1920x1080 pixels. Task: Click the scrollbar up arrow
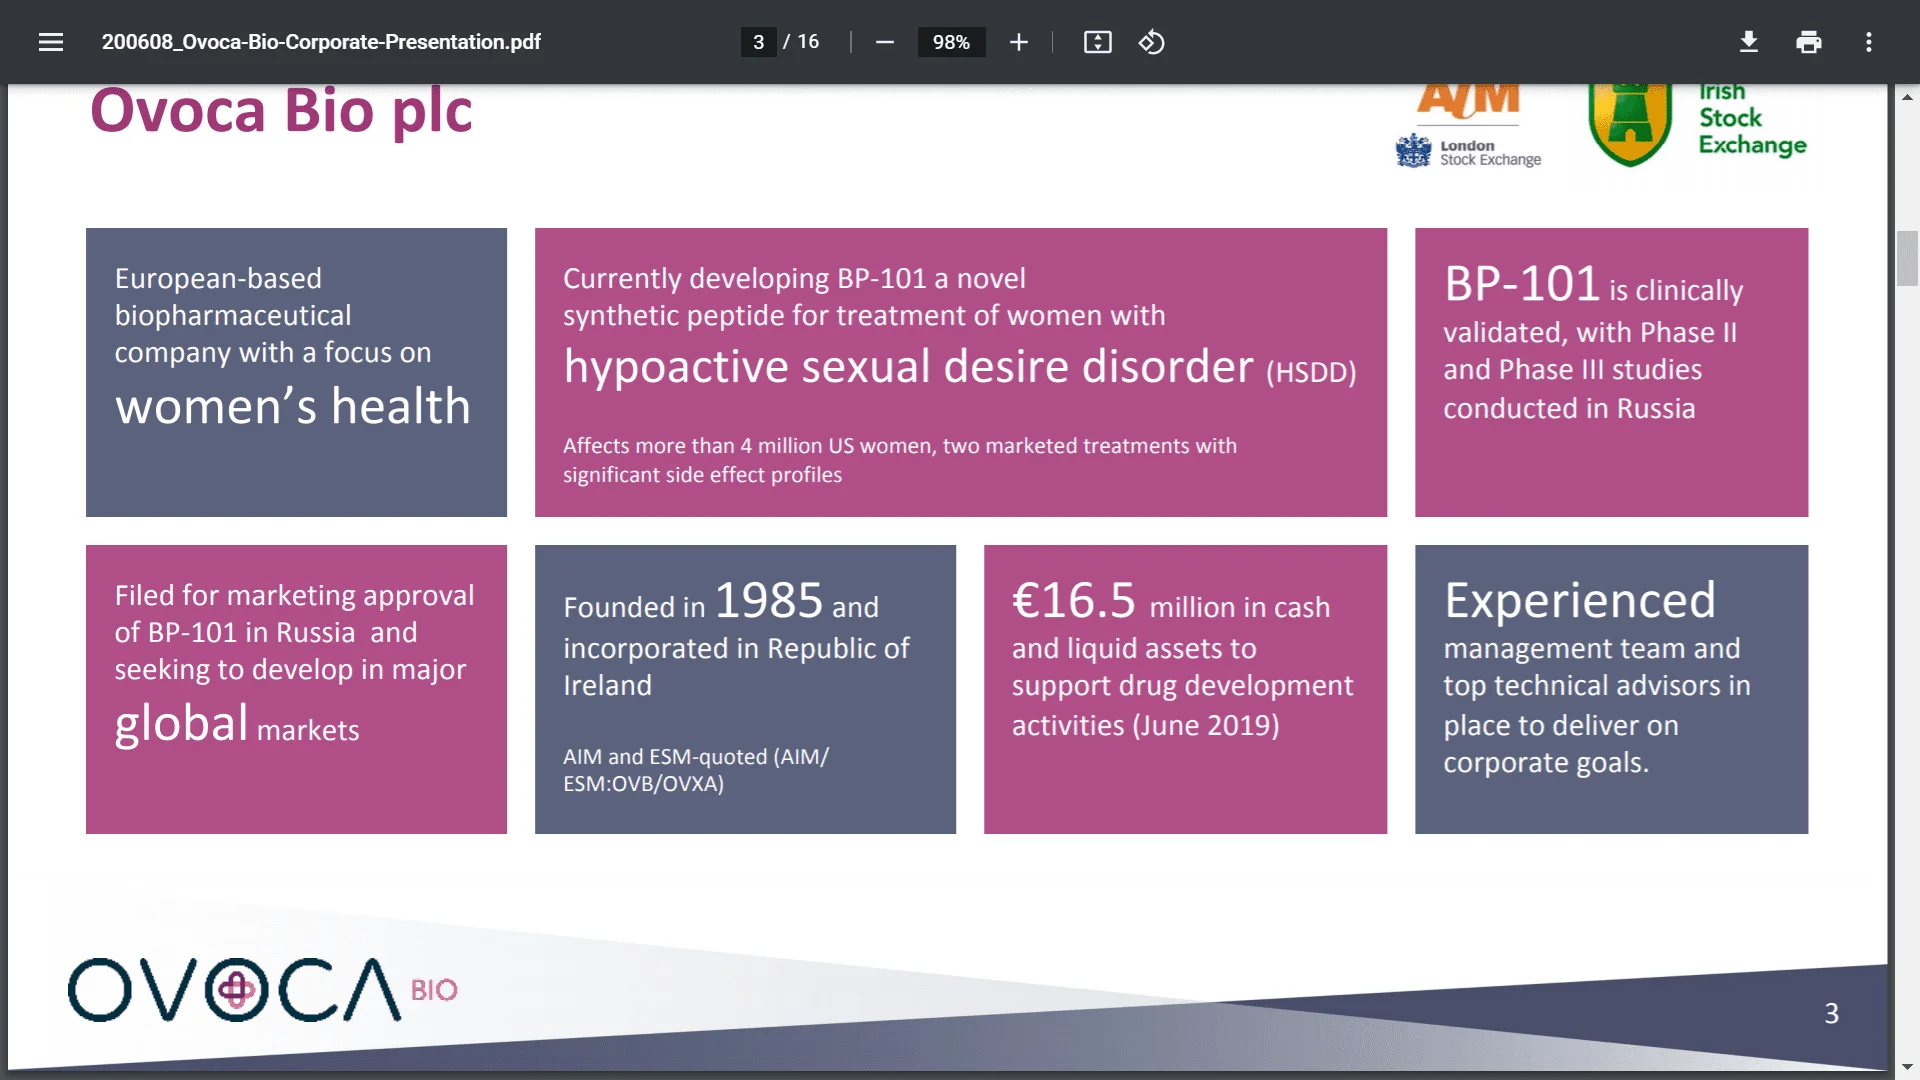click(1907, 97)
